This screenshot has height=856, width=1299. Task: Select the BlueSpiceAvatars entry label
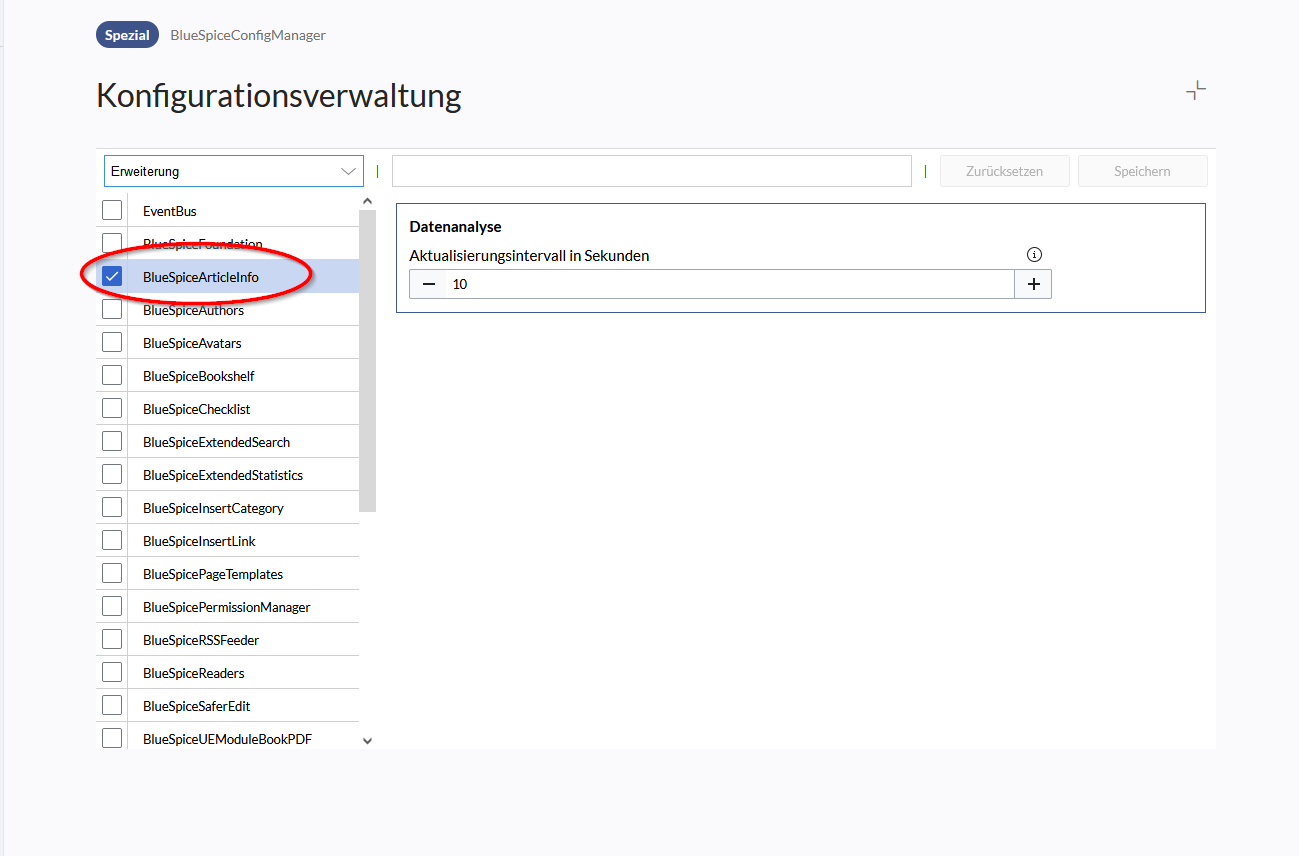[192, 343]
